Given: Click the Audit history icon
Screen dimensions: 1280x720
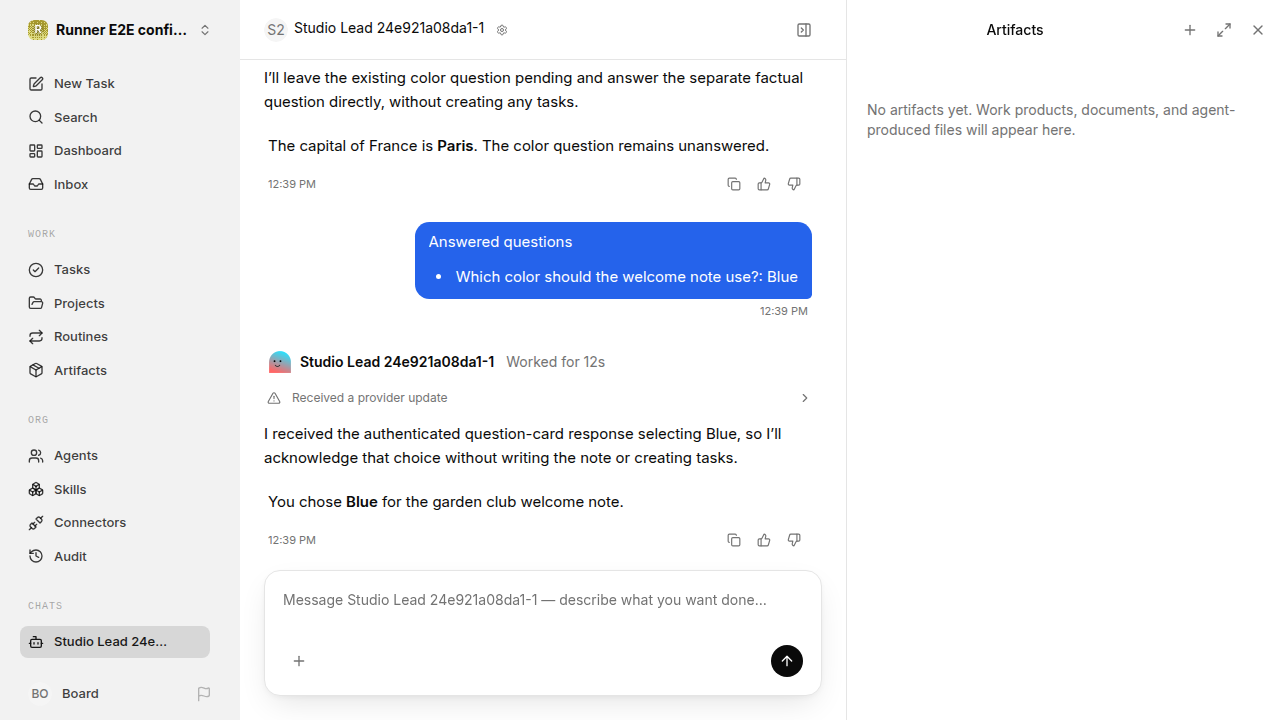Looking at the screenshot, I should click(x=36, y=556).
